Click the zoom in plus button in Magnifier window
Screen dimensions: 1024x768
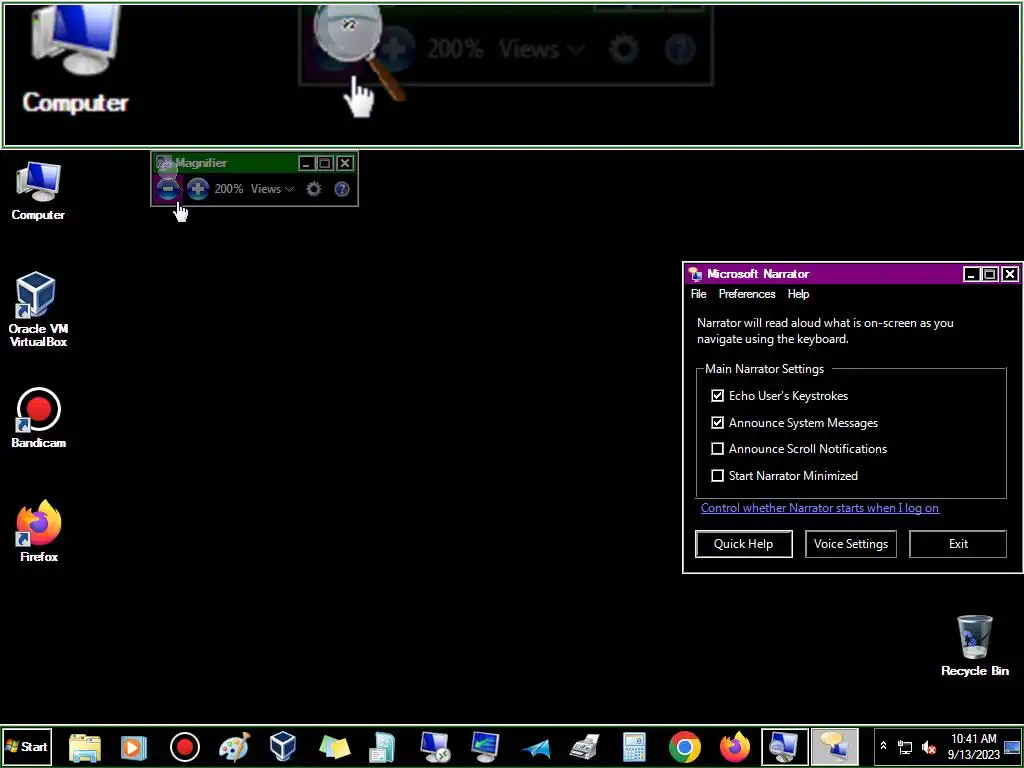click(198, 189)
